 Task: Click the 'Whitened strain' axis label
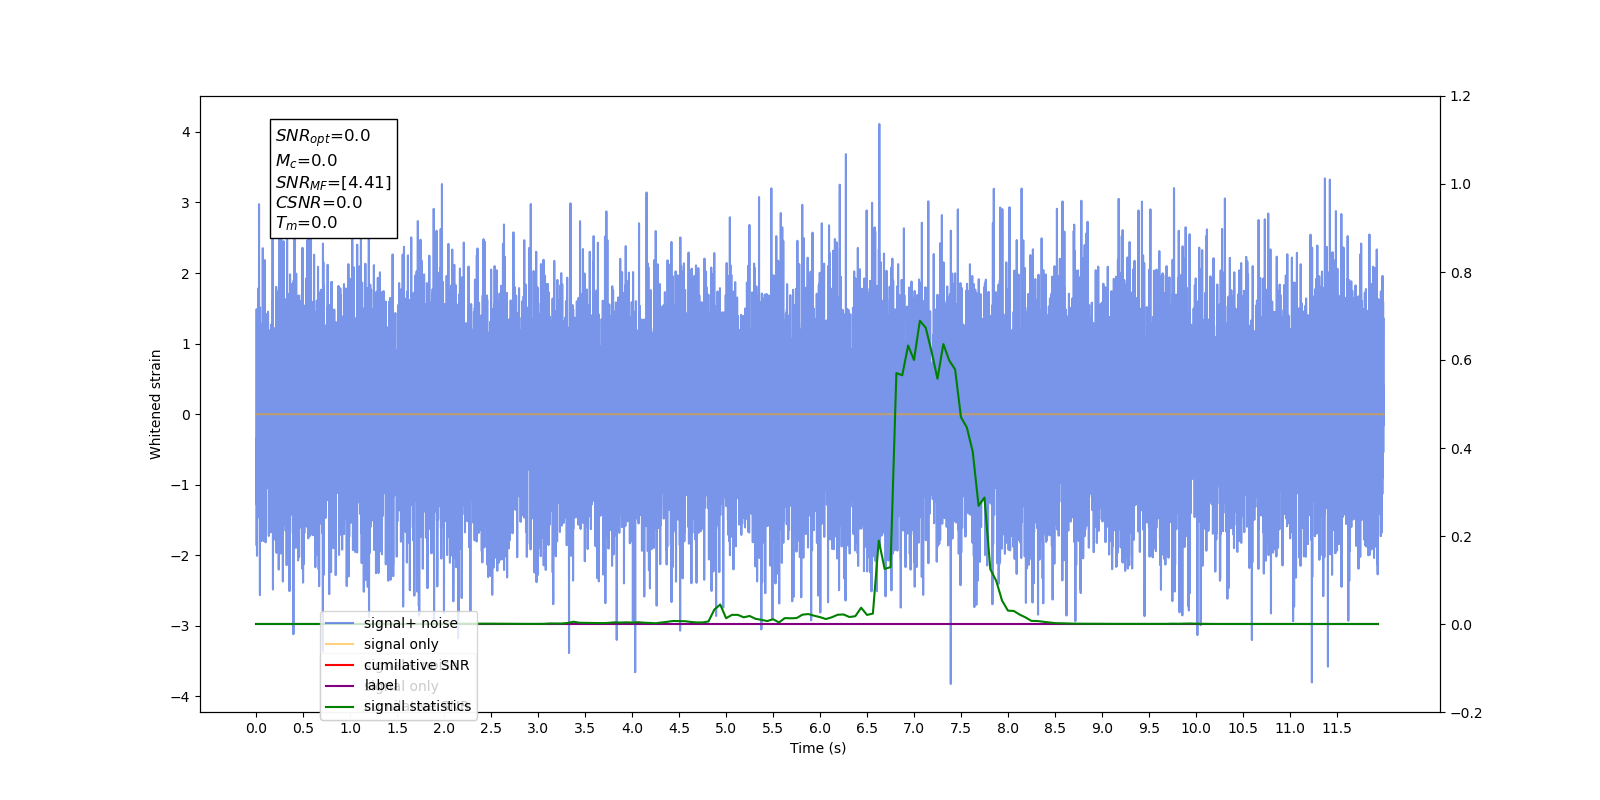(x=156, y=404)
